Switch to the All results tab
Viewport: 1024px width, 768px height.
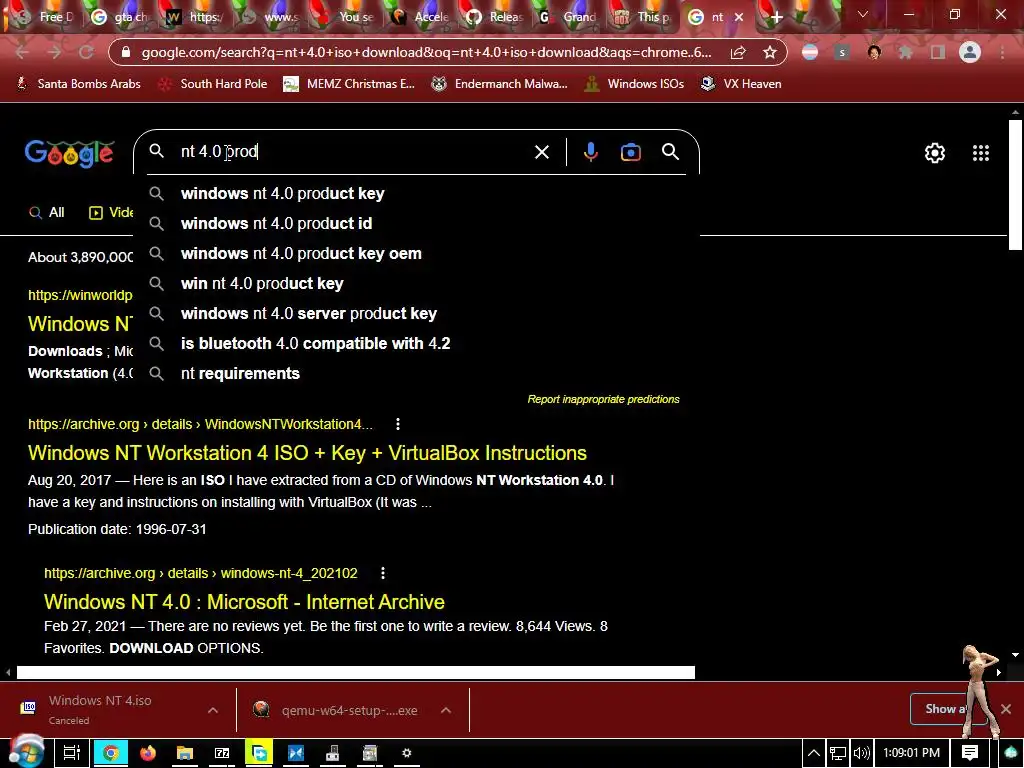46,212
